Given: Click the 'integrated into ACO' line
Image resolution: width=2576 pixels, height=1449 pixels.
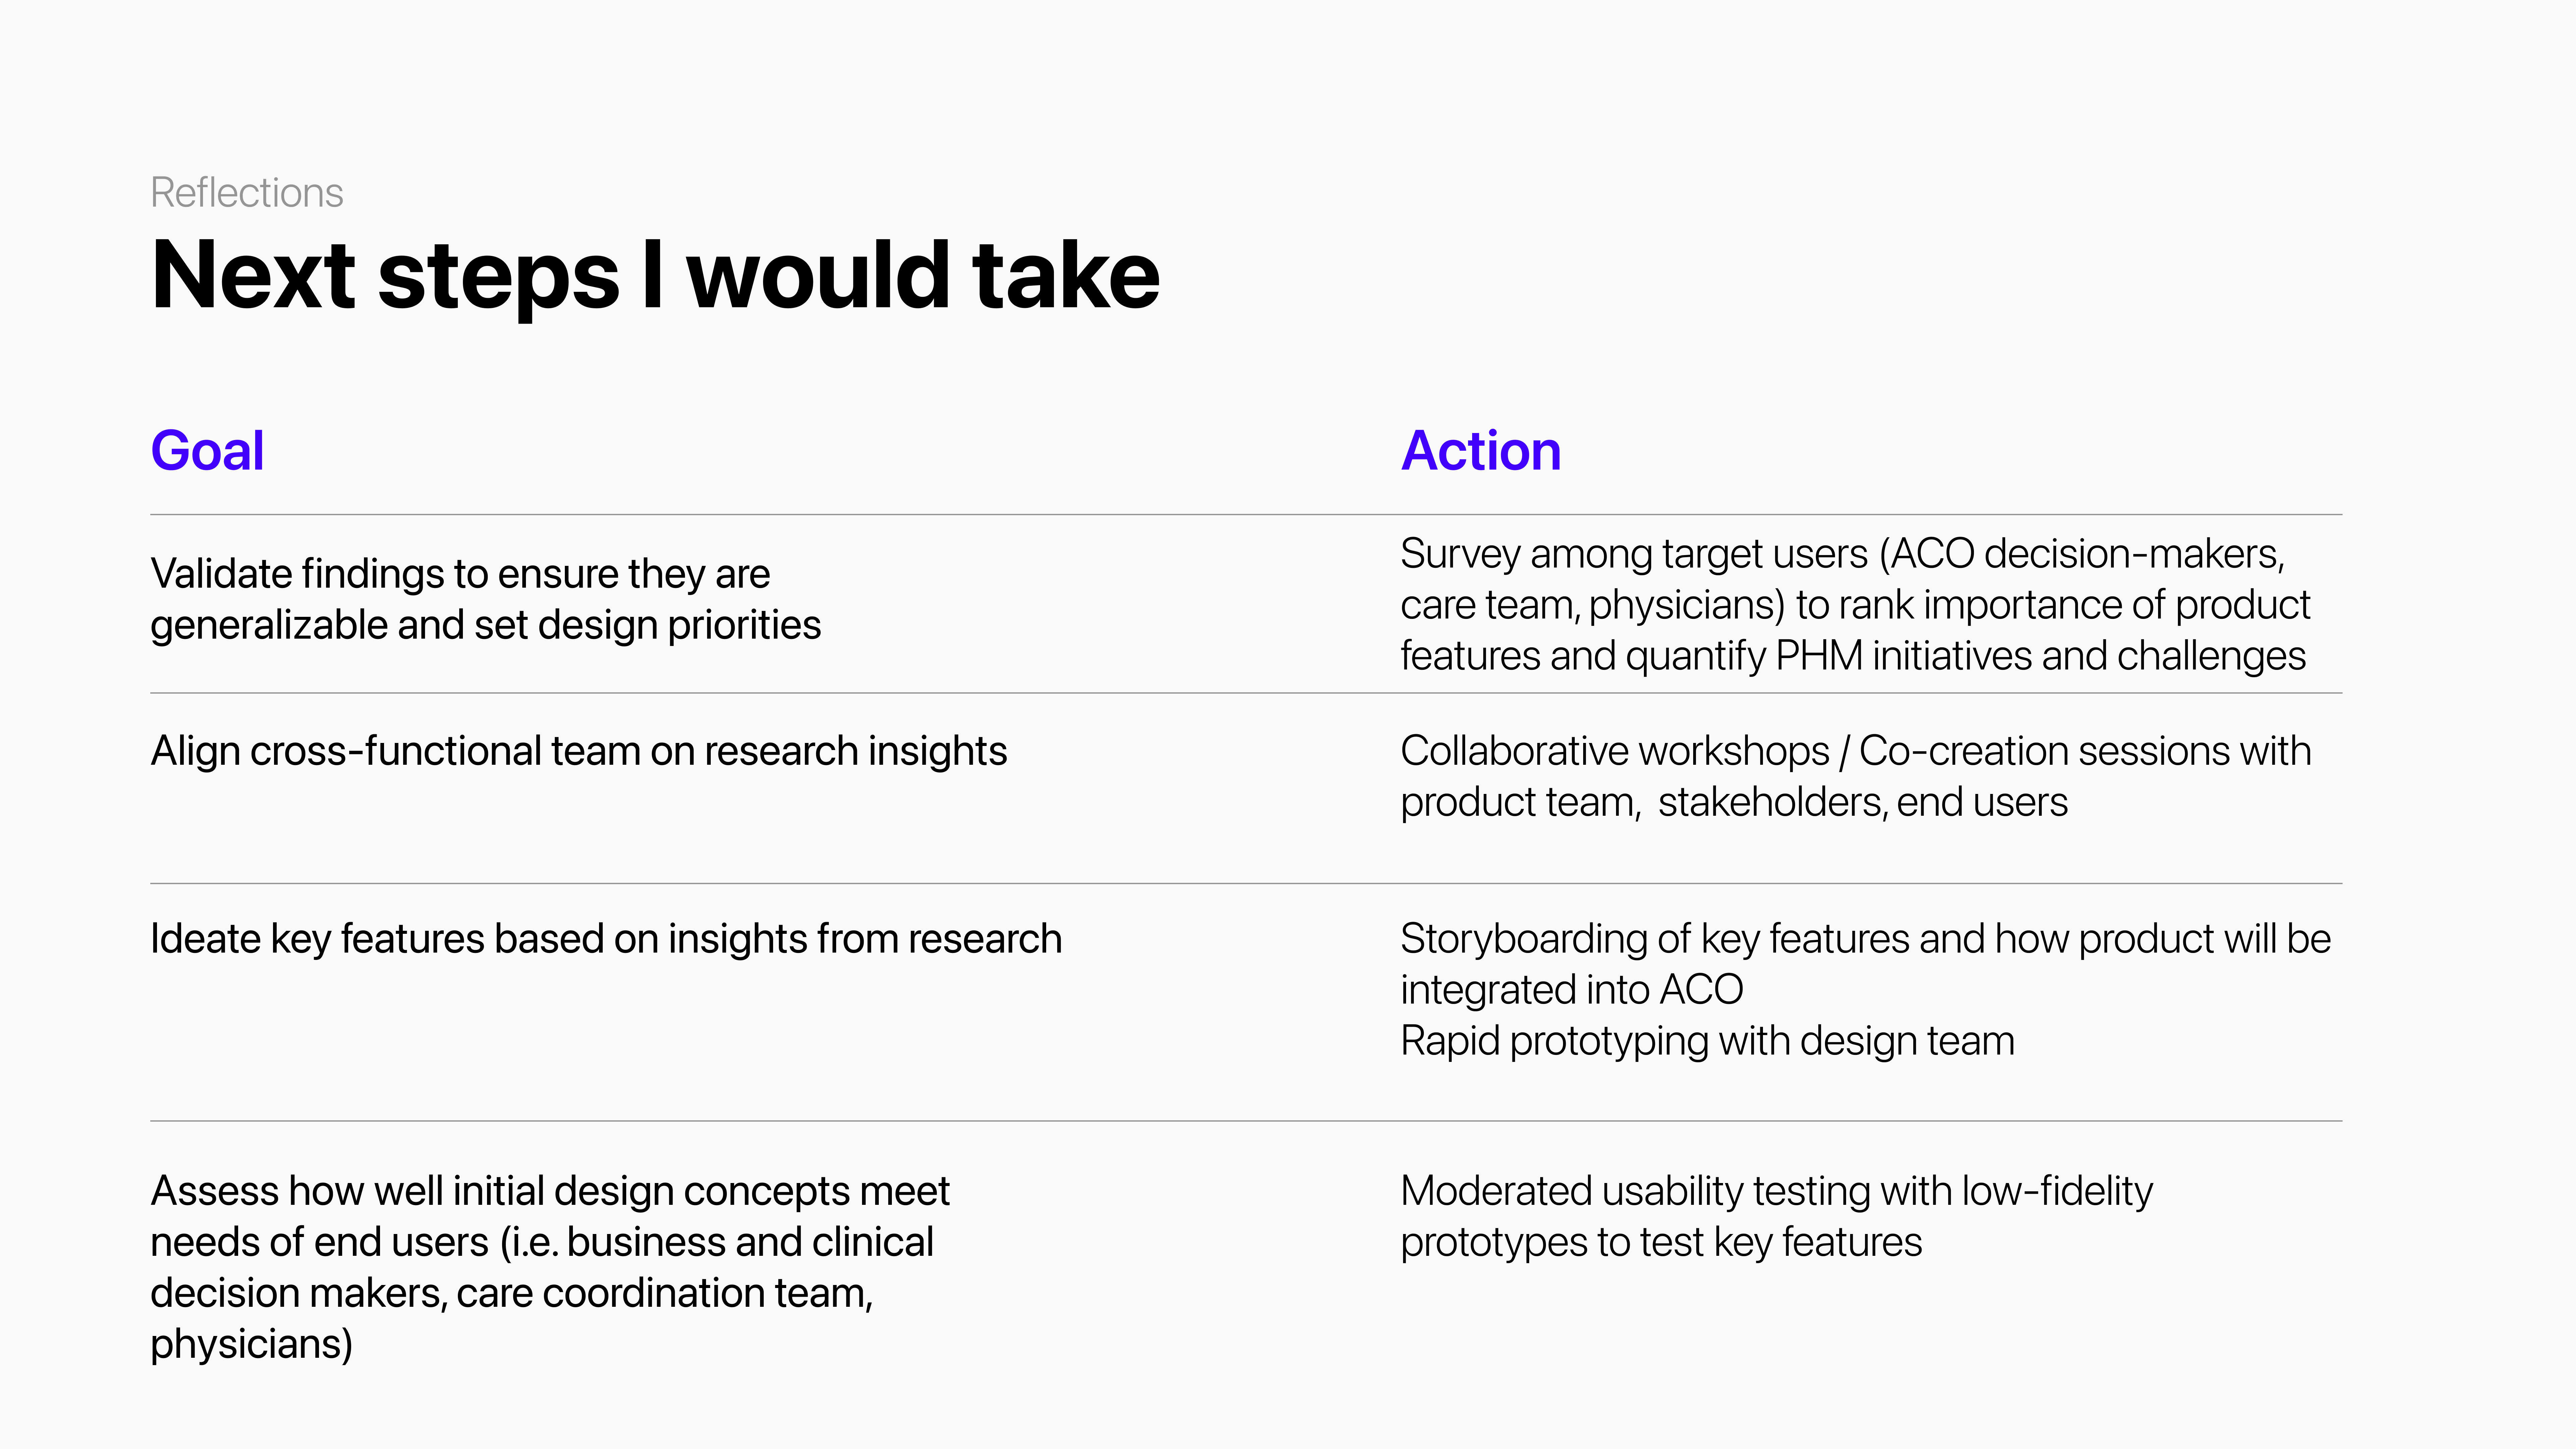Looking at the screenshot, I should tap(1571, 990).
